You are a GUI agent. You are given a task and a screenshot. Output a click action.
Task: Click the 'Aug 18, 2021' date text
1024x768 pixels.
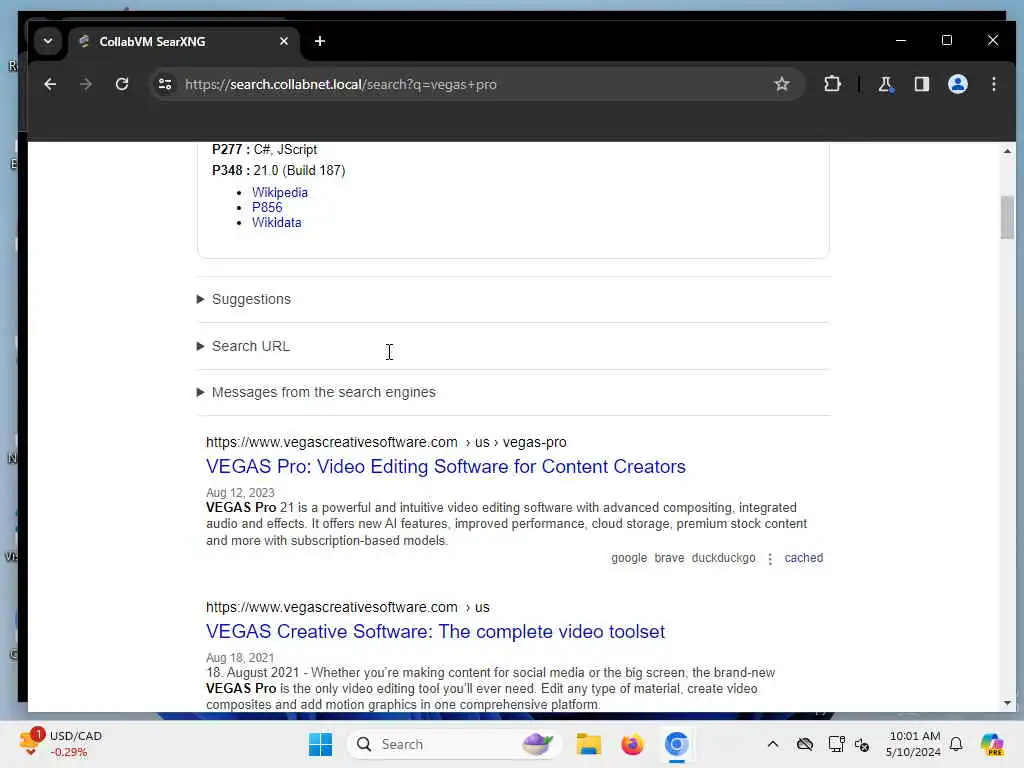[x=240, y=658]
